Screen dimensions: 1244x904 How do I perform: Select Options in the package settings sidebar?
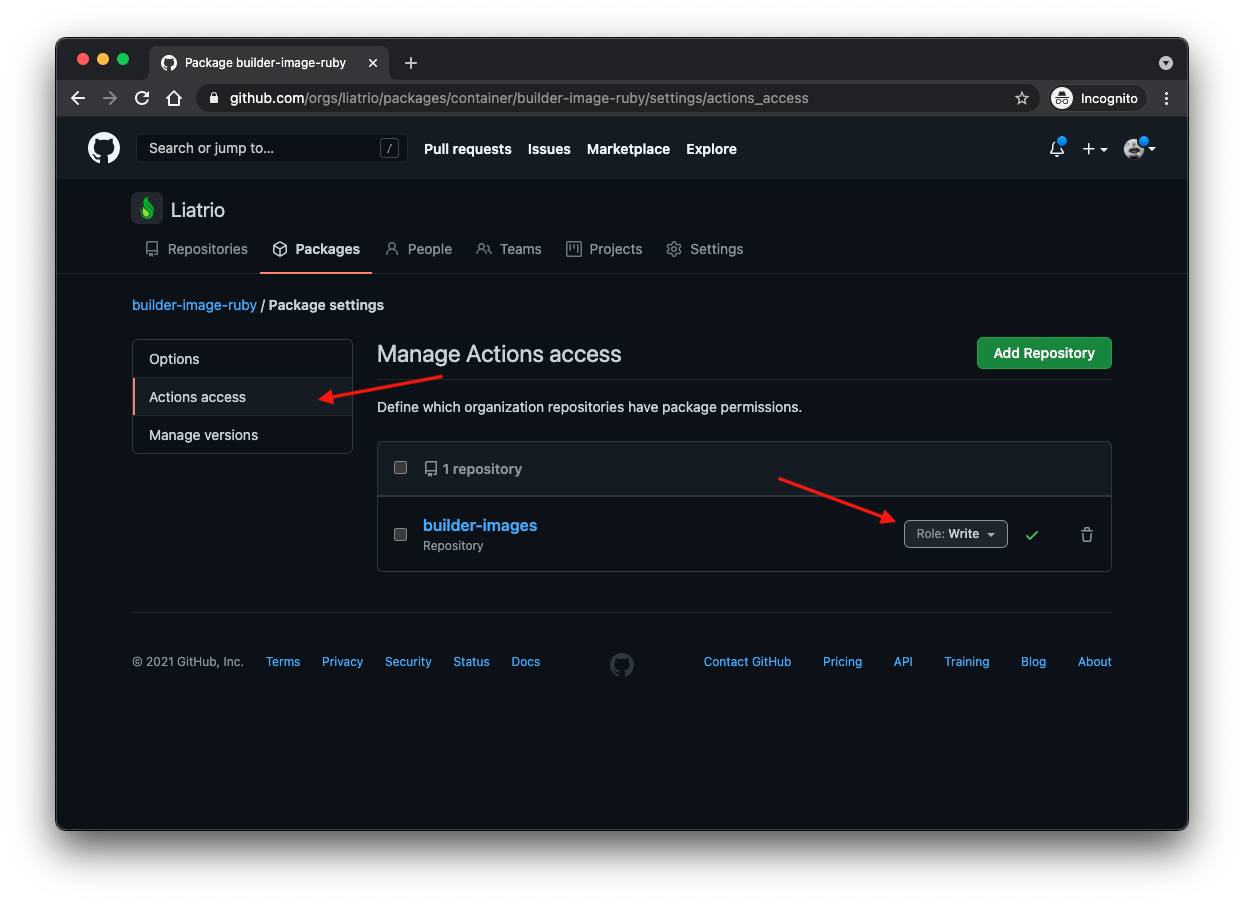pos(242,359)
